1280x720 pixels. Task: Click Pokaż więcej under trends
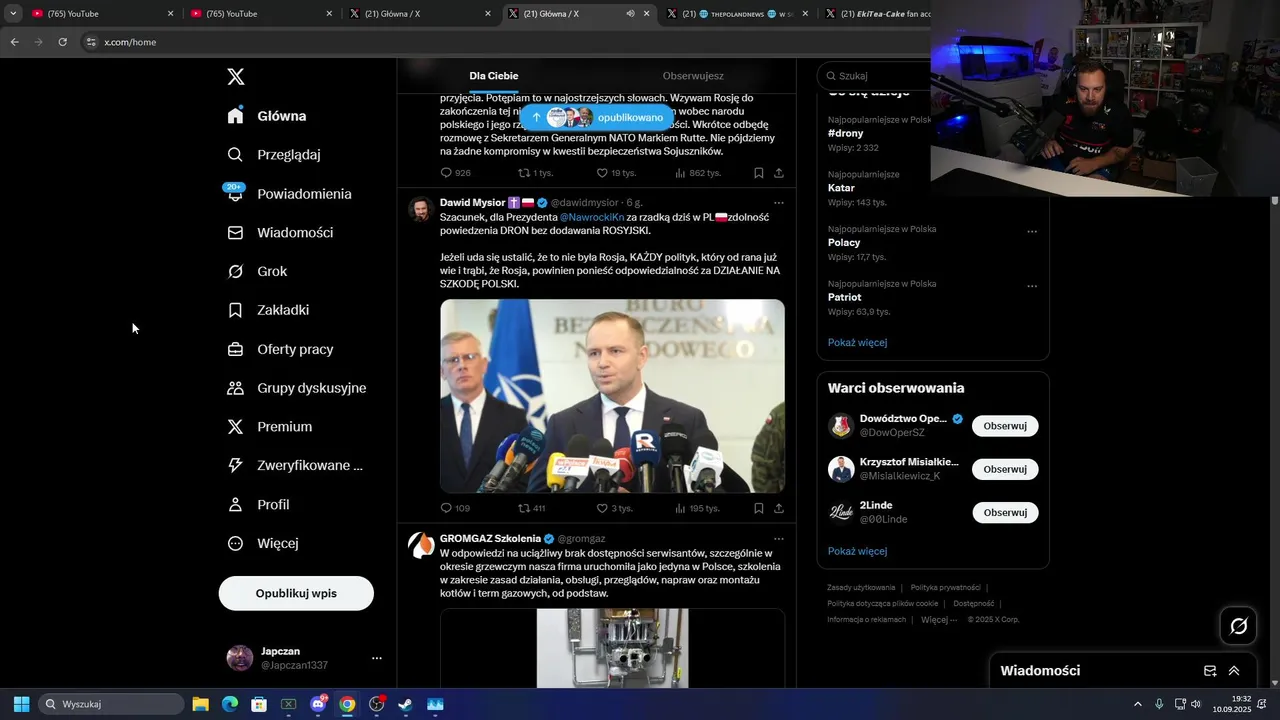pos(857,343)
